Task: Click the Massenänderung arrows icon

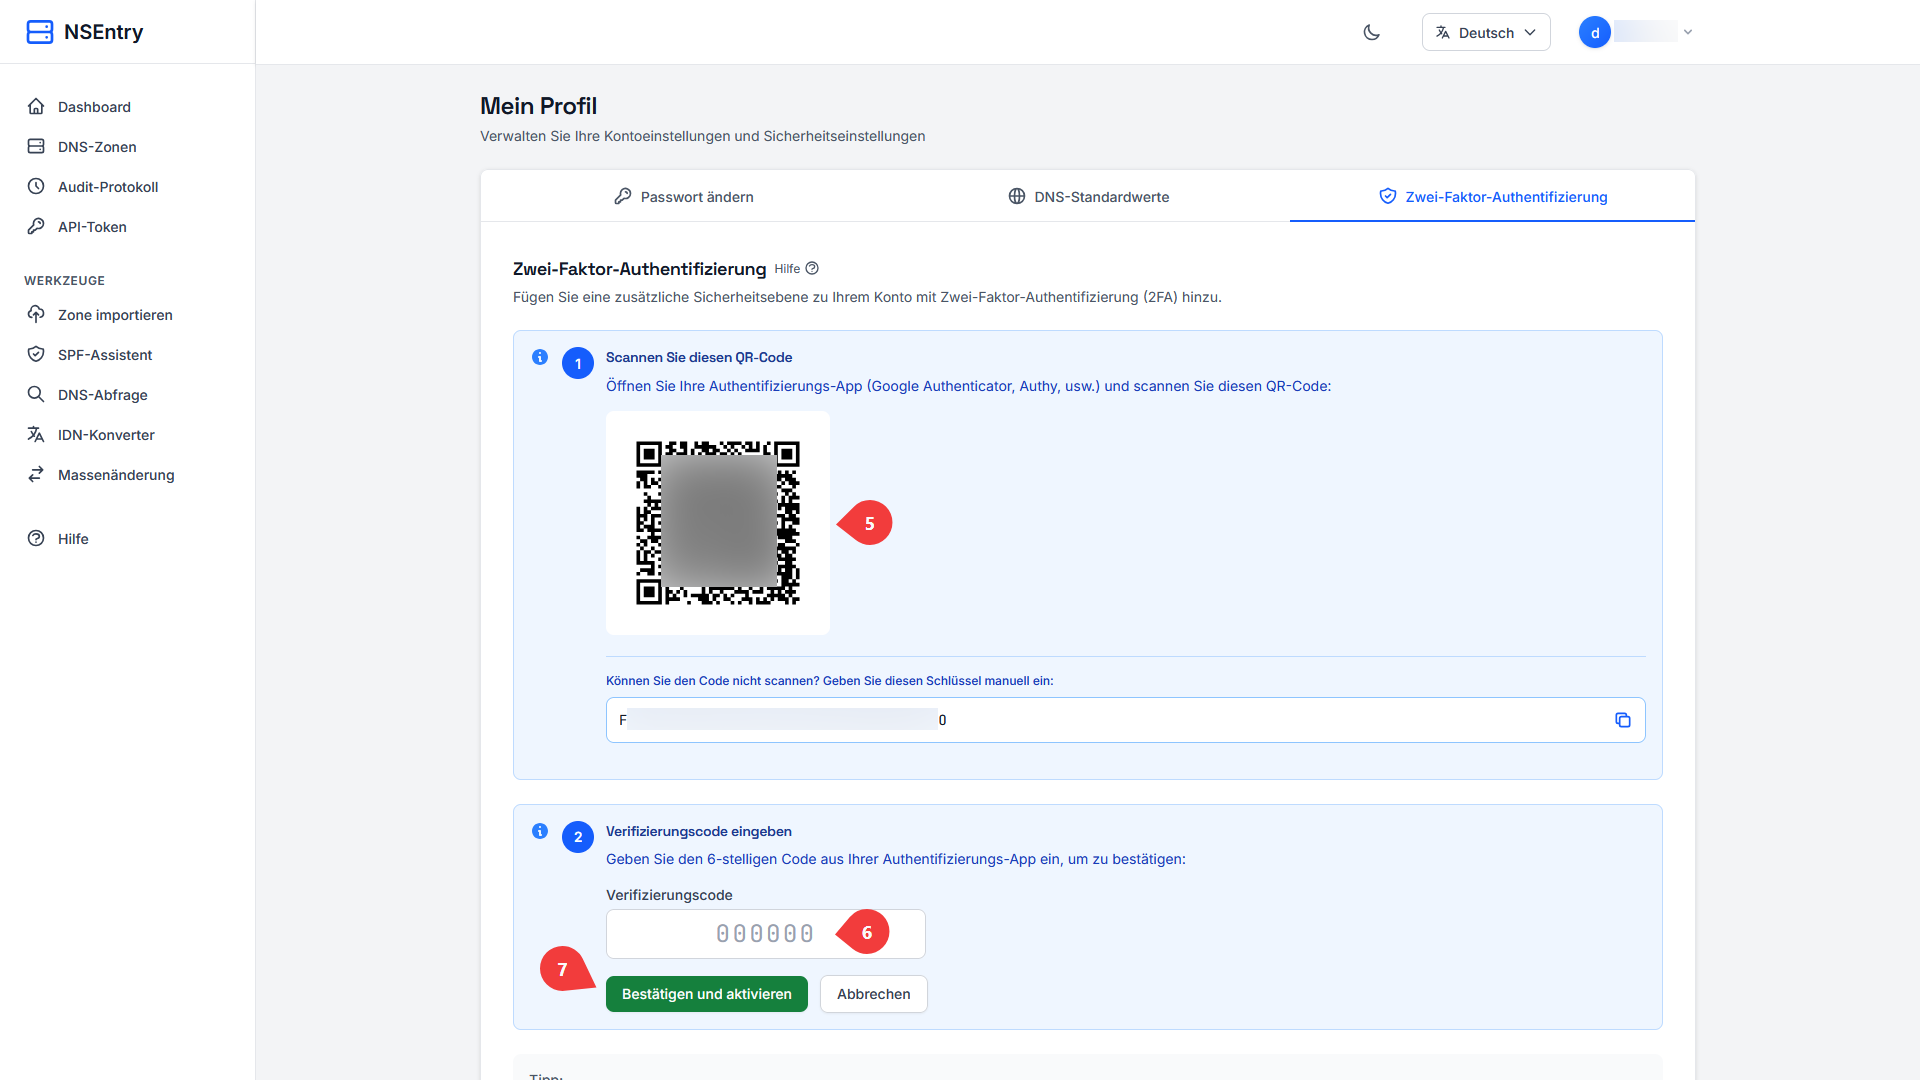Action: tap(36, 474)
